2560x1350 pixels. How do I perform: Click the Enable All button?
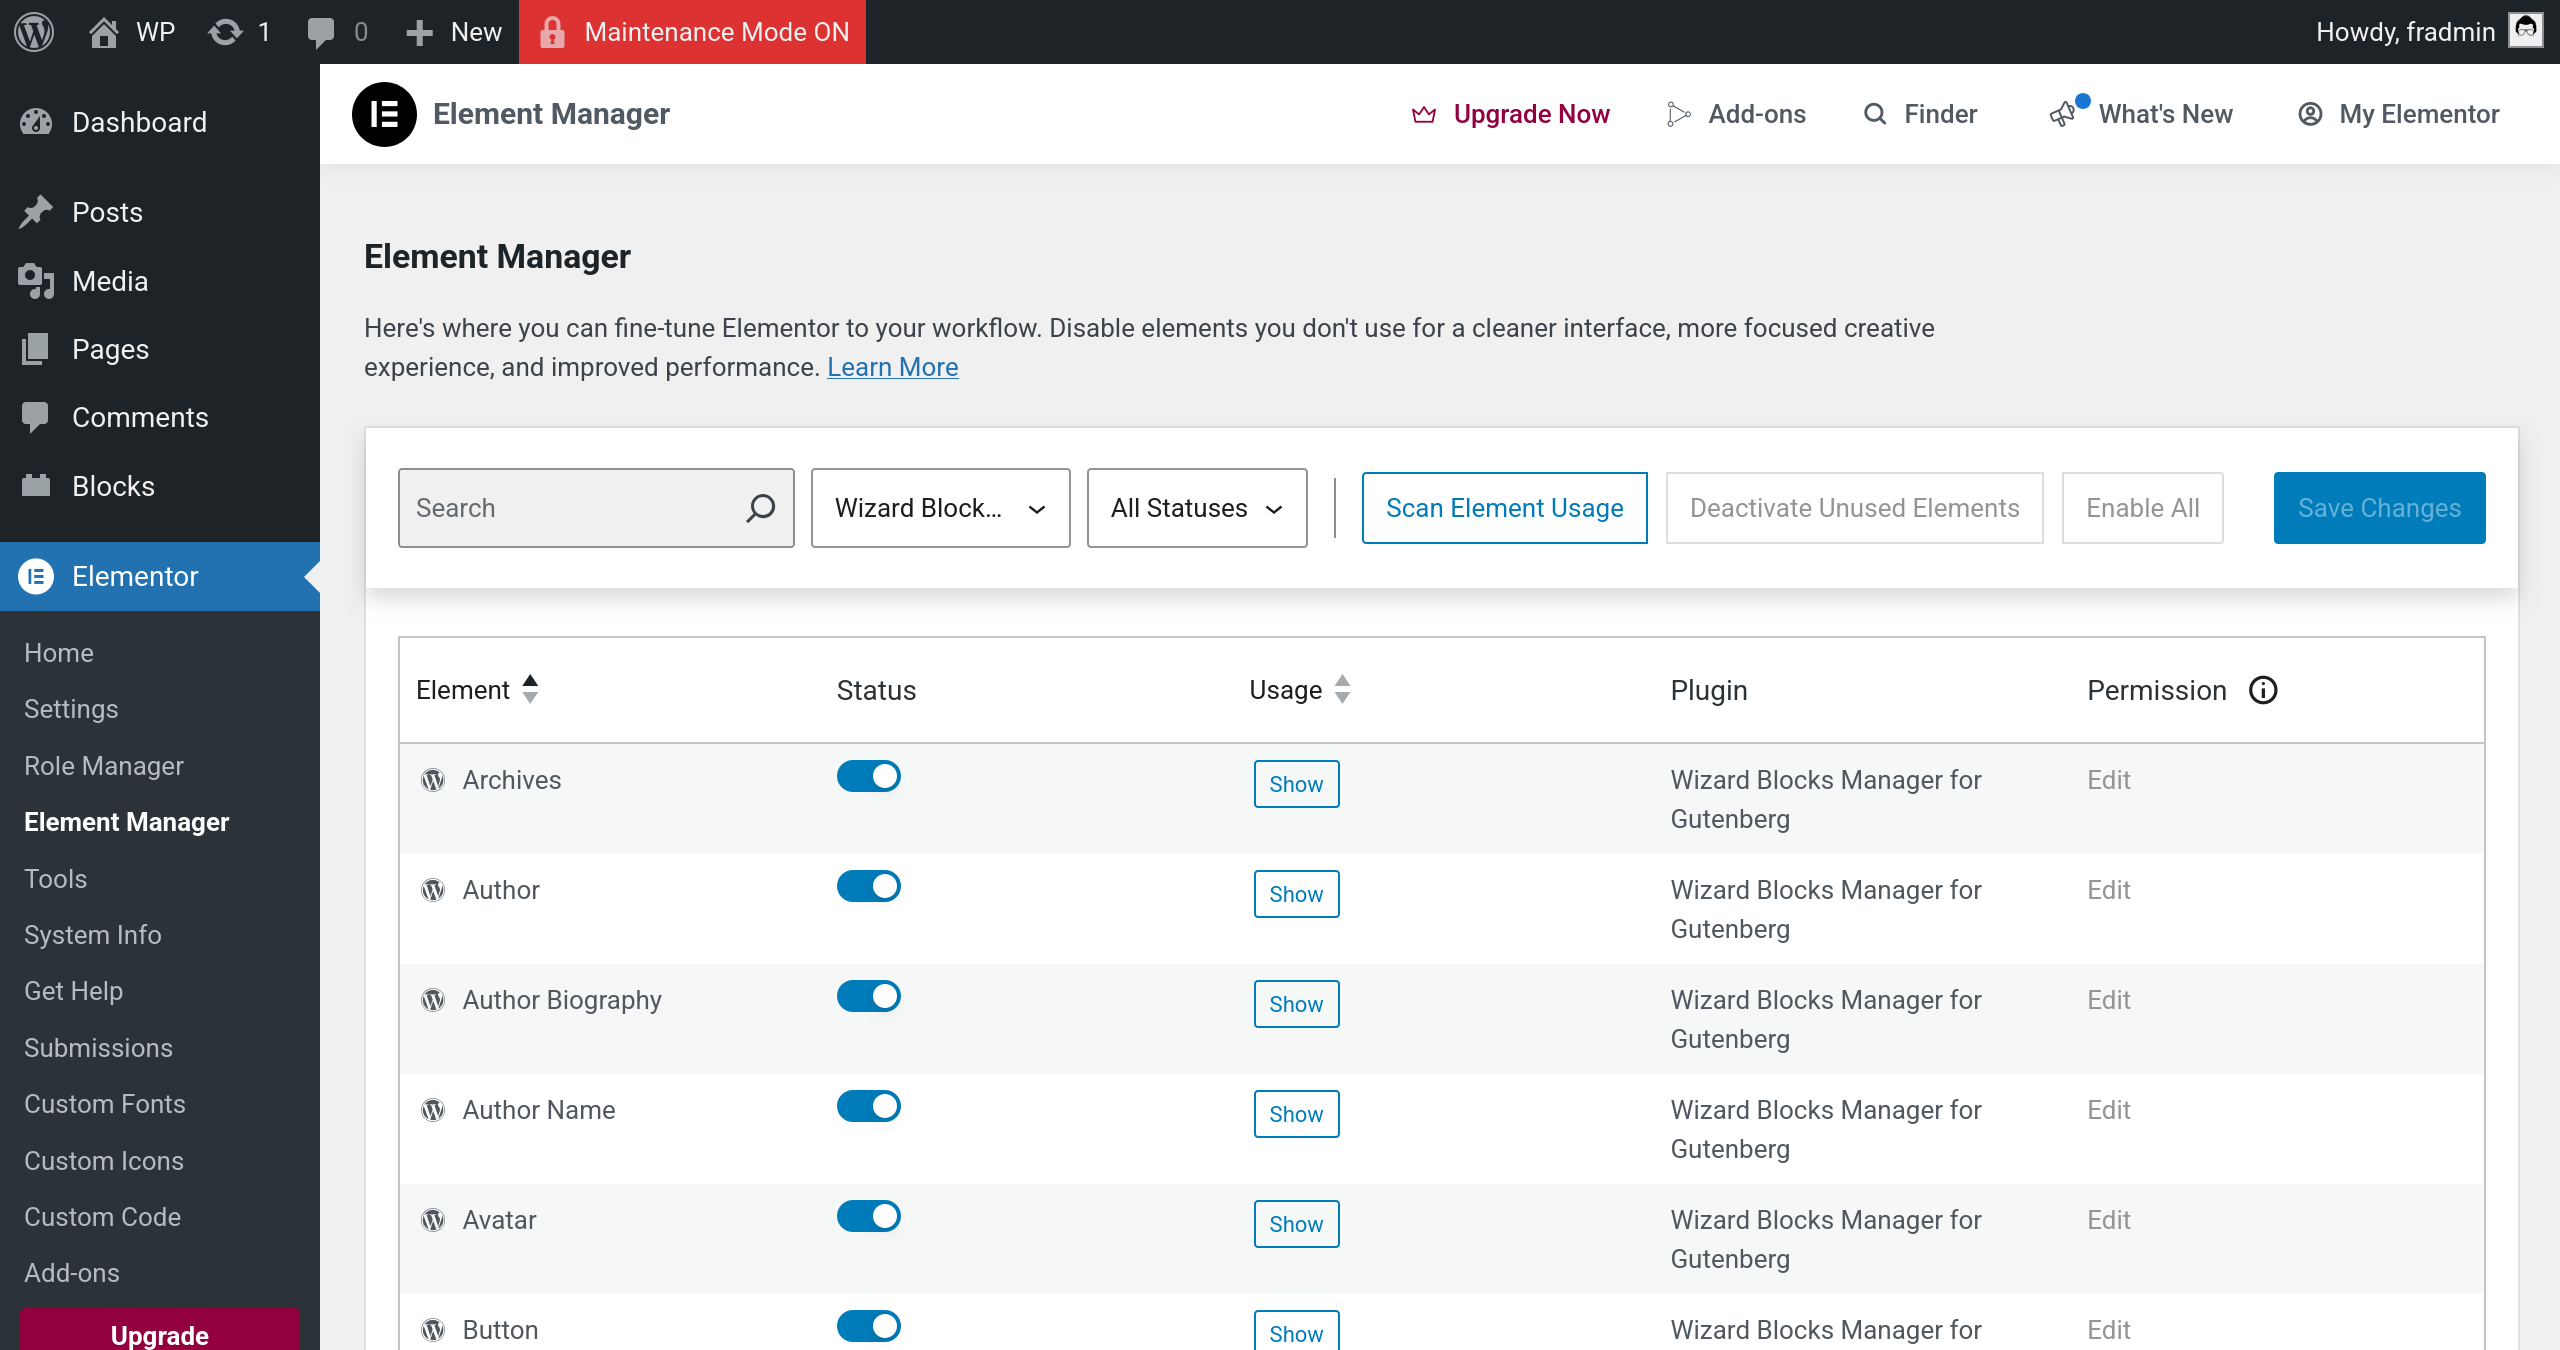coord(2143,508)
